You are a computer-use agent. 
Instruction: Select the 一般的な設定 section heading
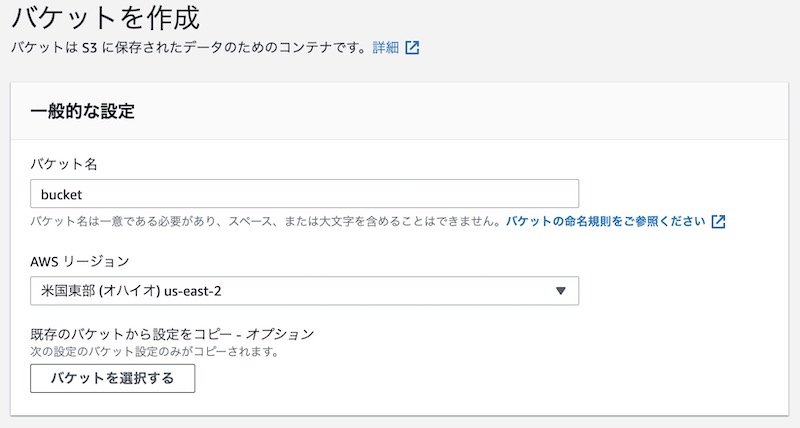coord(83,111)
